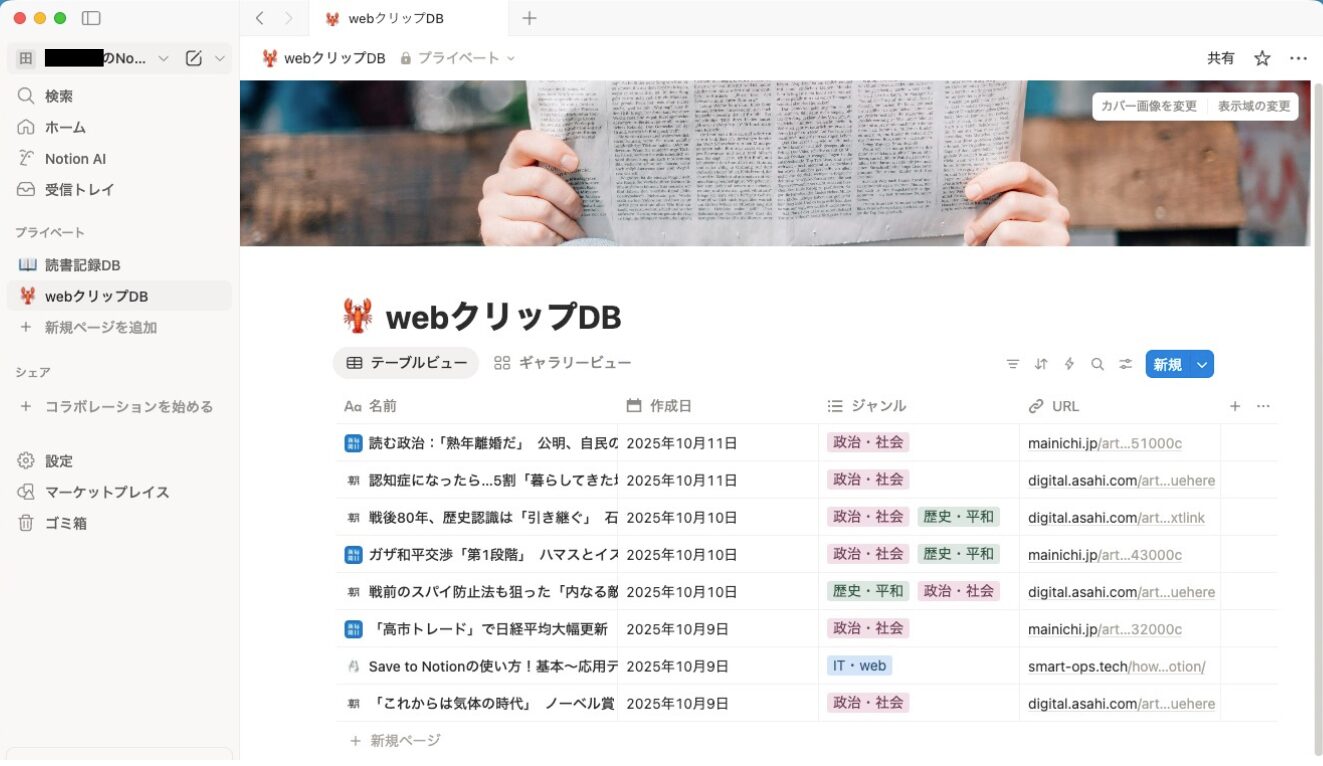
Task: Open the プライベート privacy dropdown
Action: [457, 58]
